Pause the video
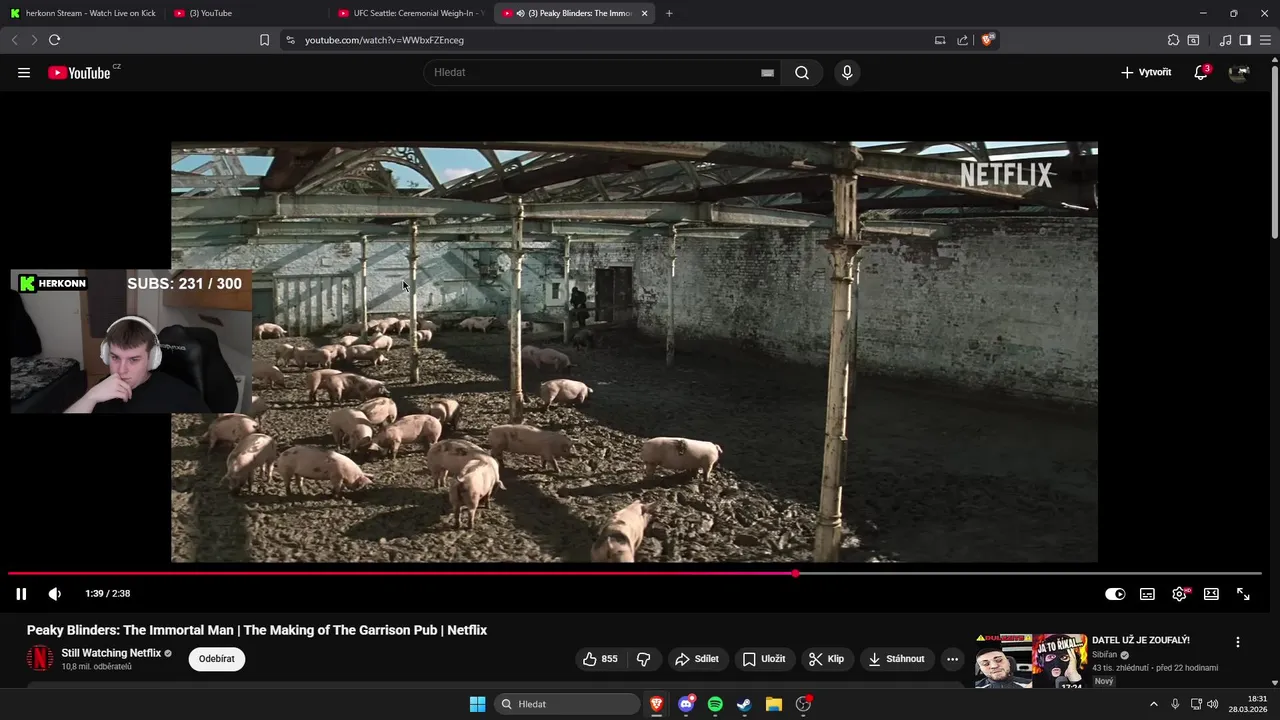Screen dimensions: 1280x720 tap(21, 594)
